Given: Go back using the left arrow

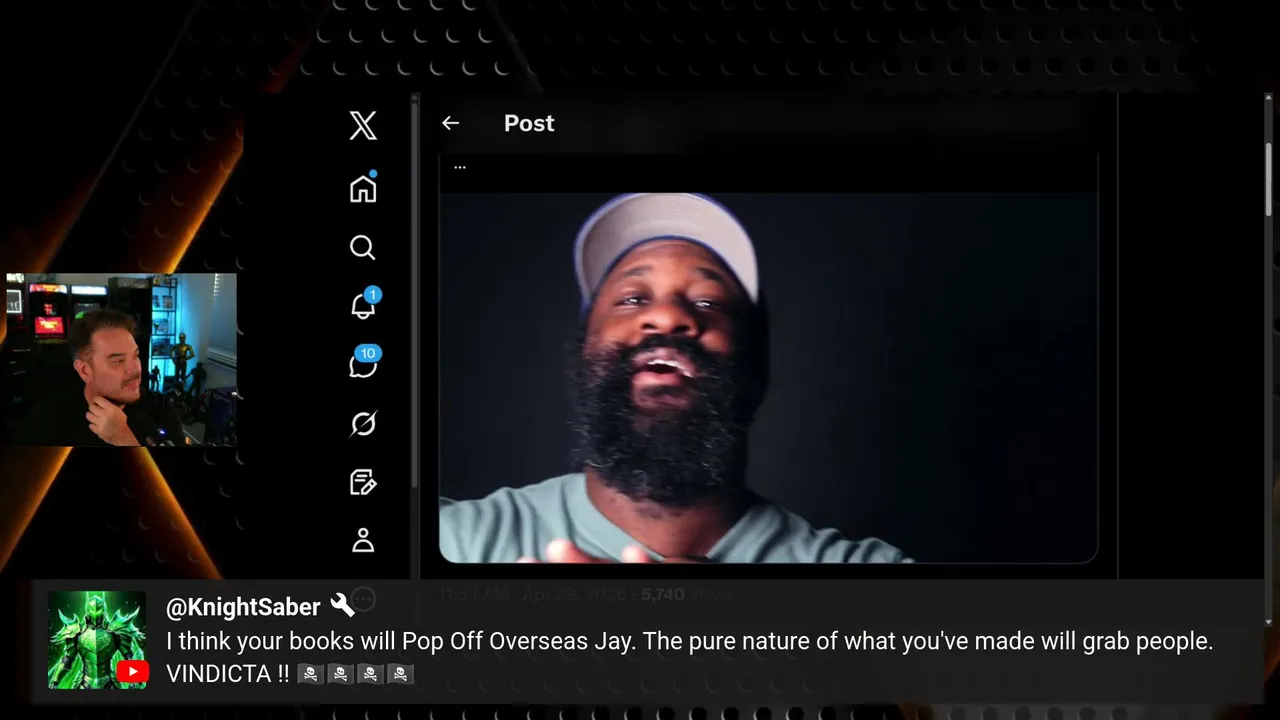Looking at the screenshot, I should 450,123.
